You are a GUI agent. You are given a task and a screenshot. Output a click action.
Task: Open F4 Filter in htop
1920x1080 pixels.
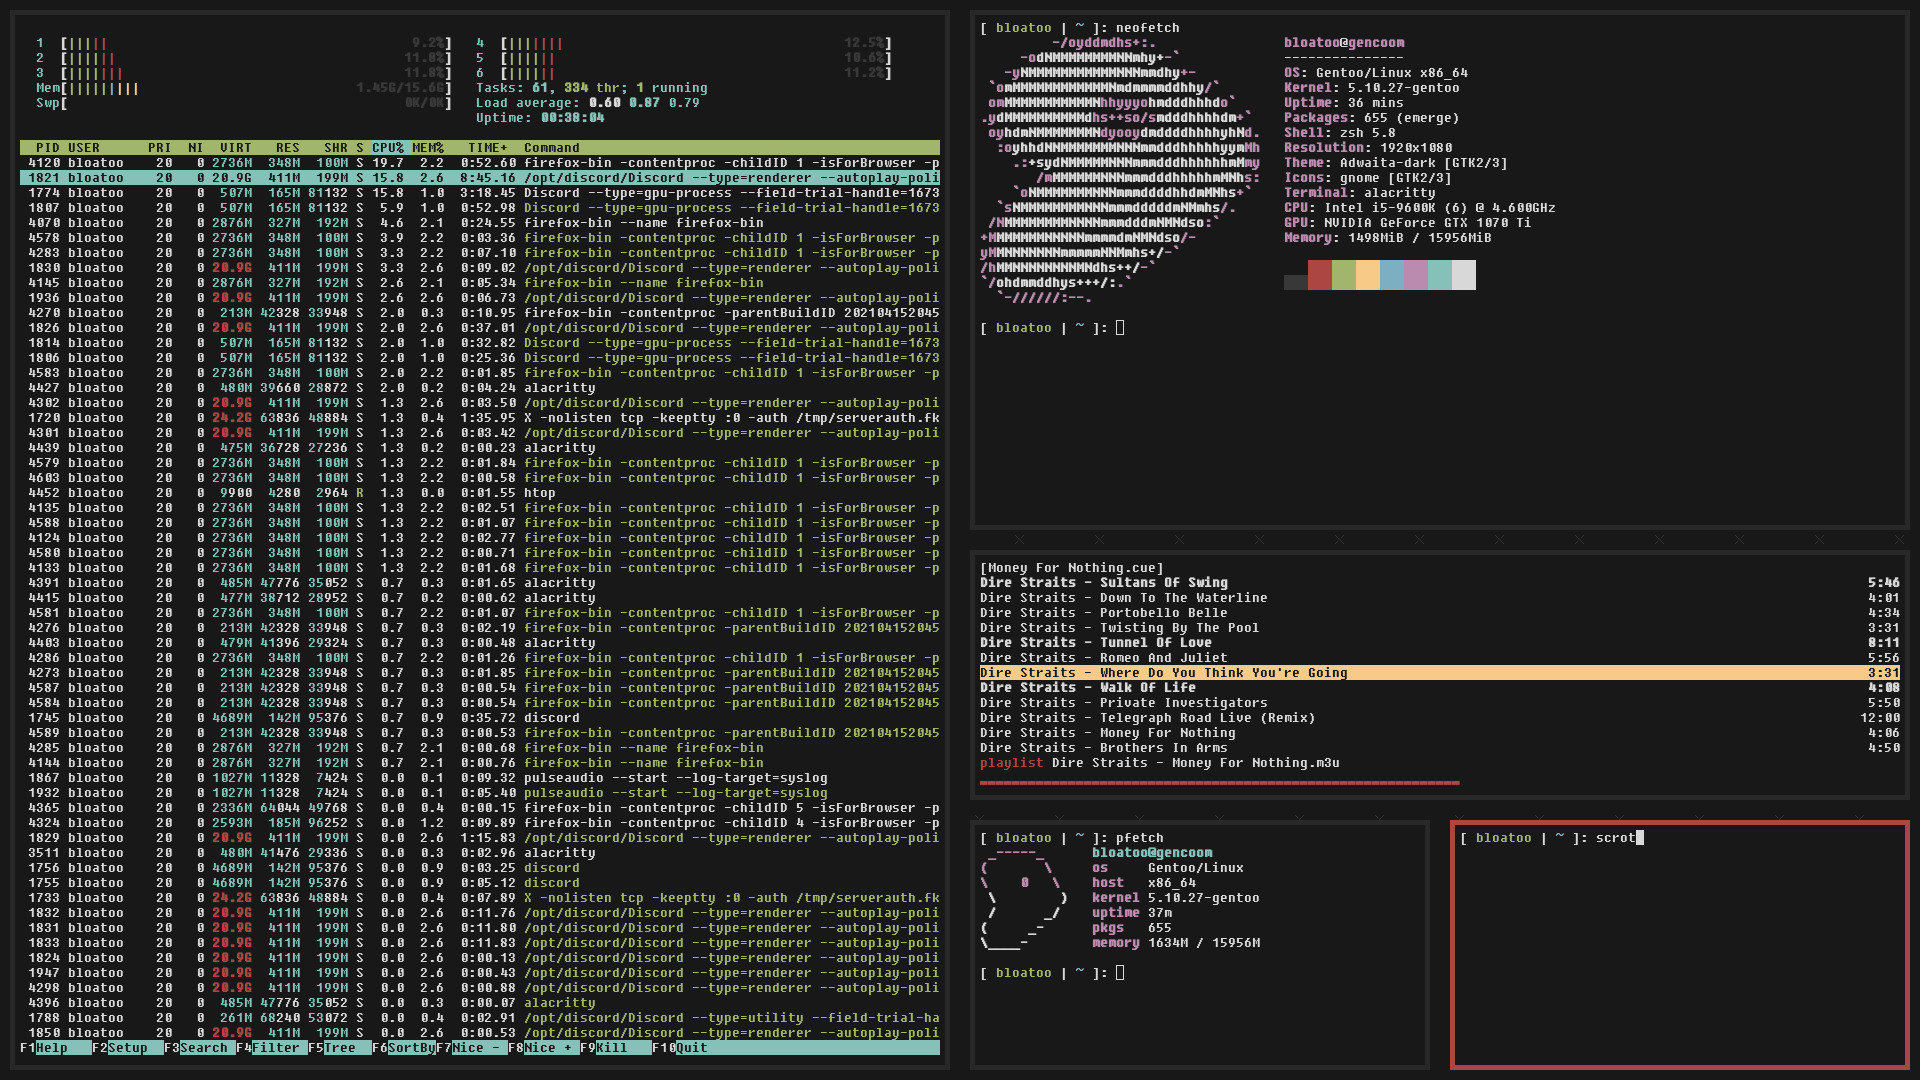pyautogui.click(x=276, y=1048)
